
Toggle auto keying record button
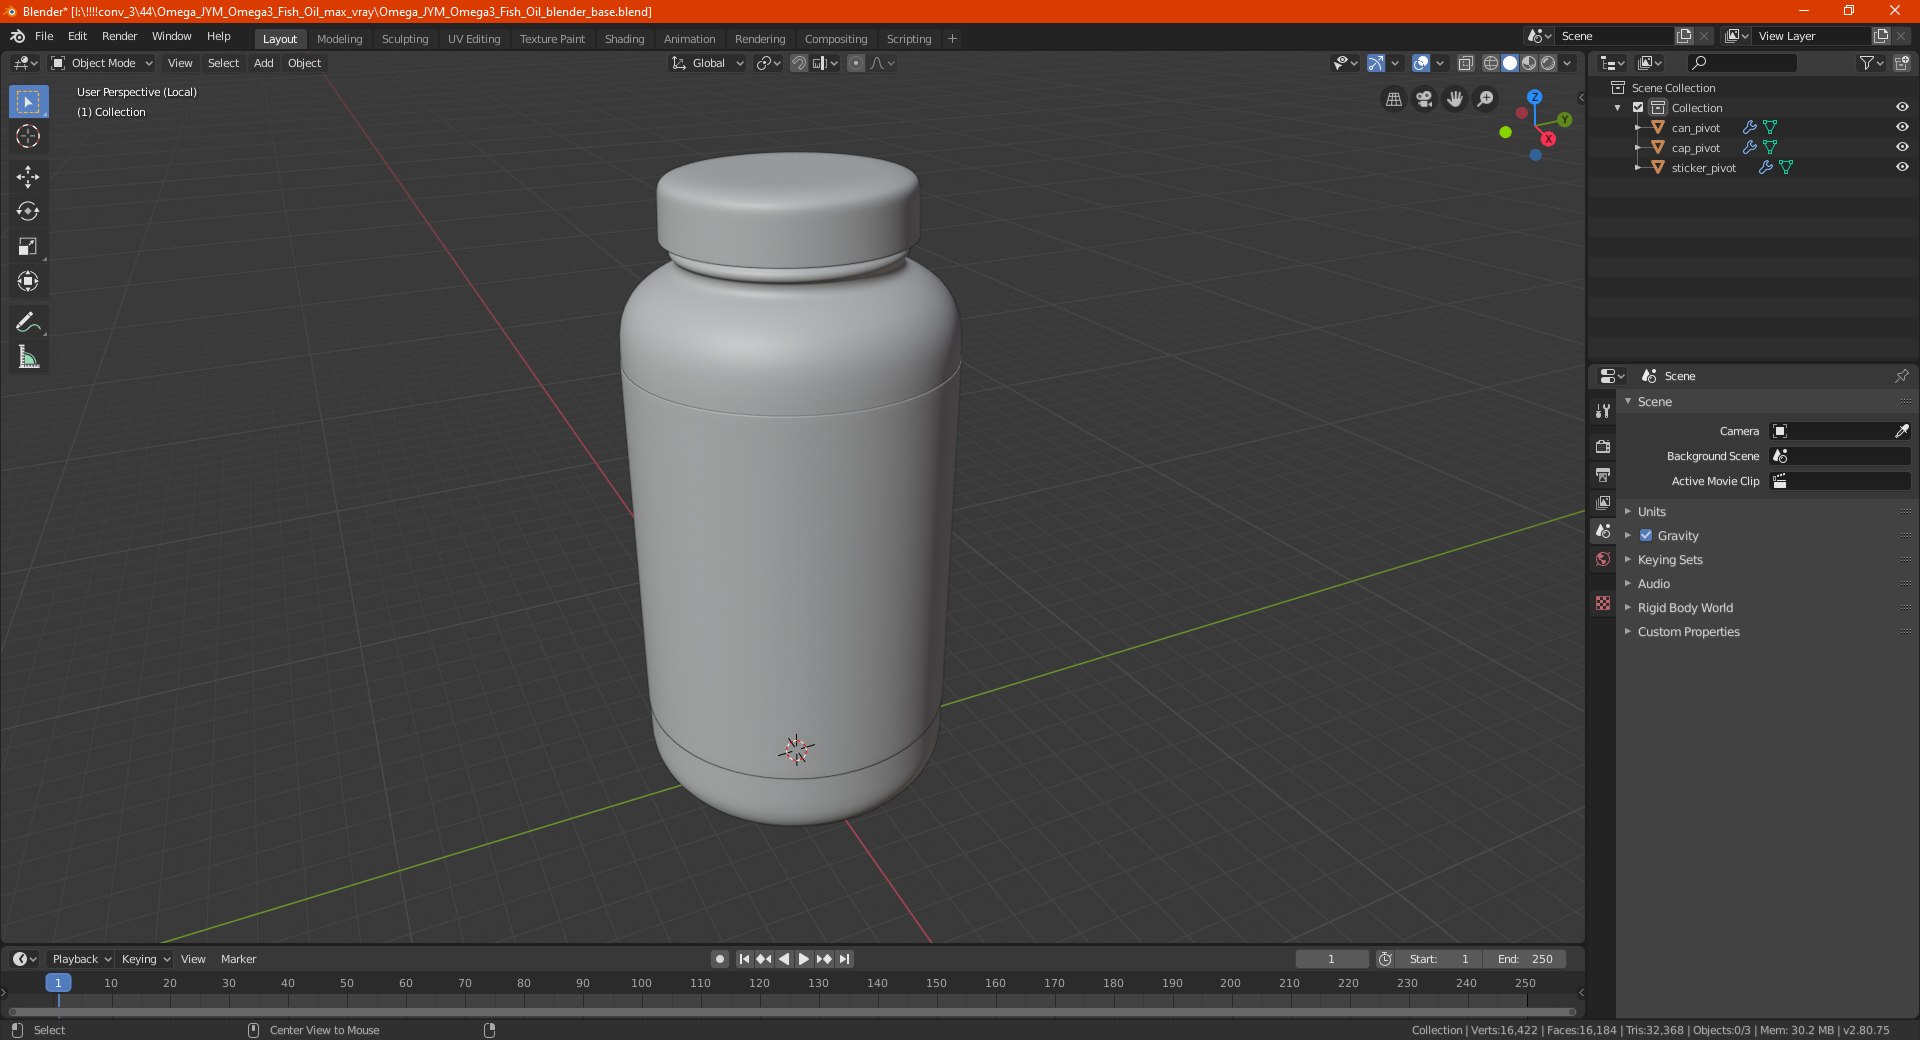(720, 959)
